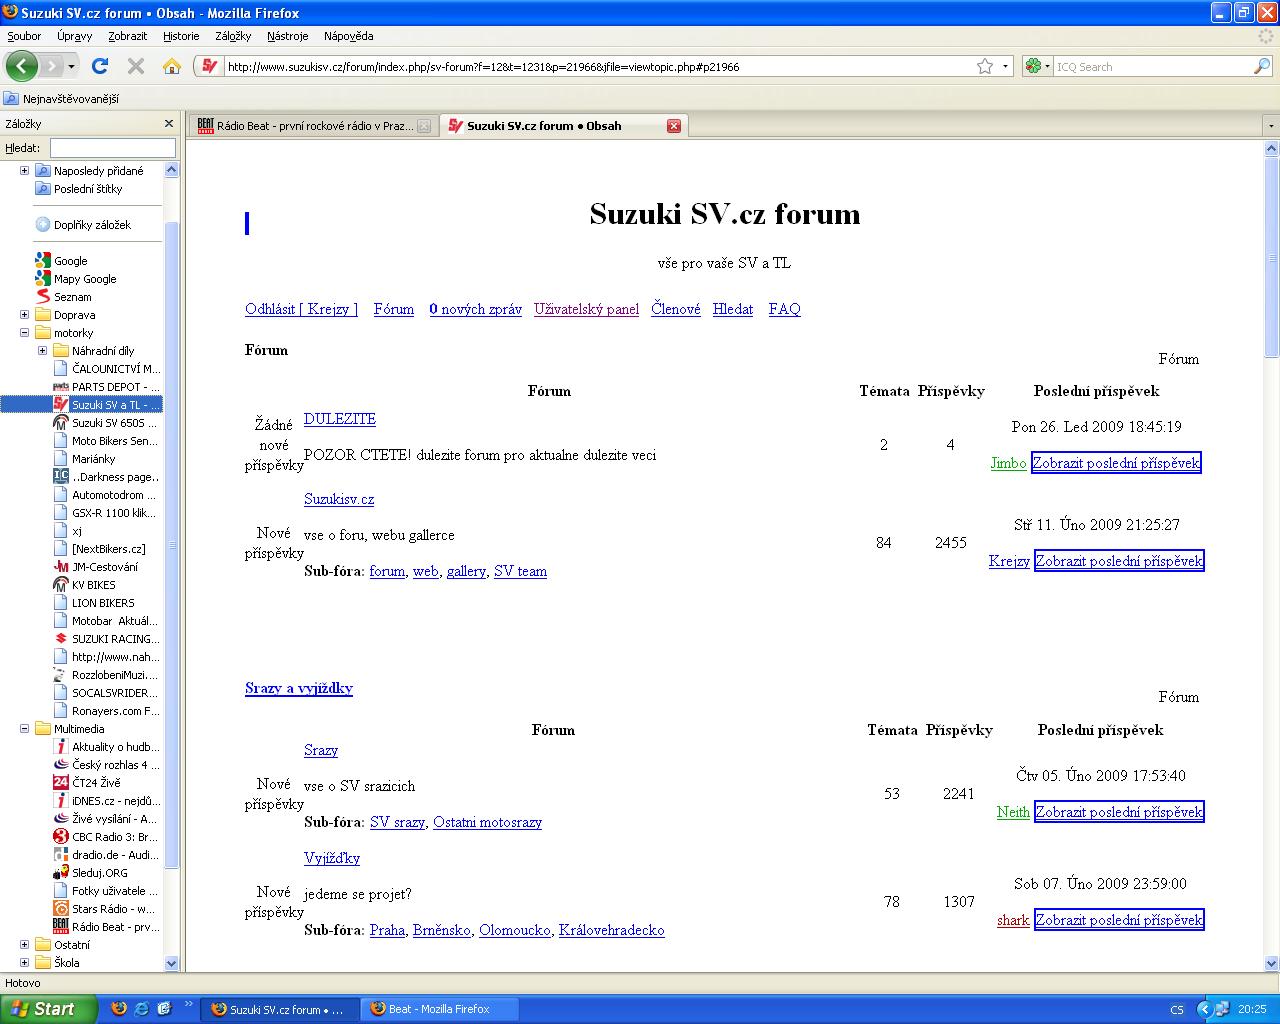
Task: Click the Nejnavštěvovanější bookmarks toolbar button
Action: pyautogui.click(x=61, y=99)
